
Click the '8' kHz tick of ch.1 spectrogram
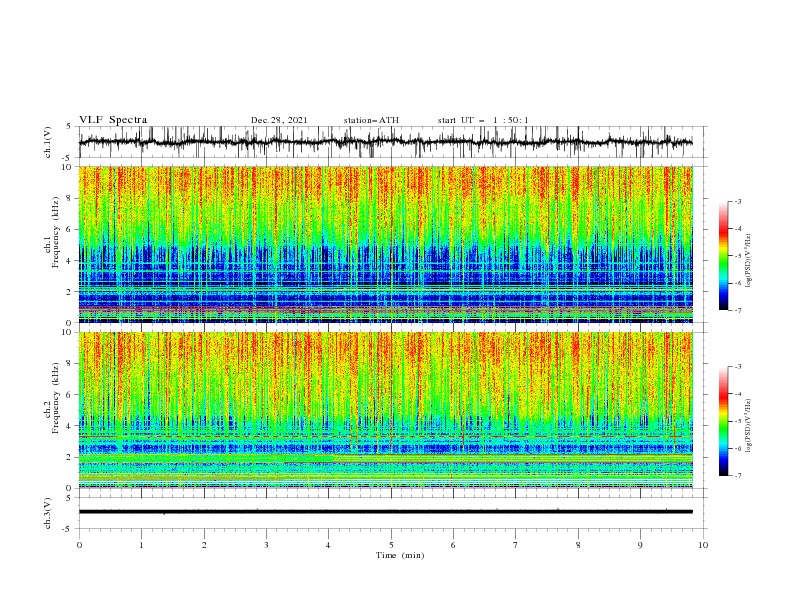[71, 198]
